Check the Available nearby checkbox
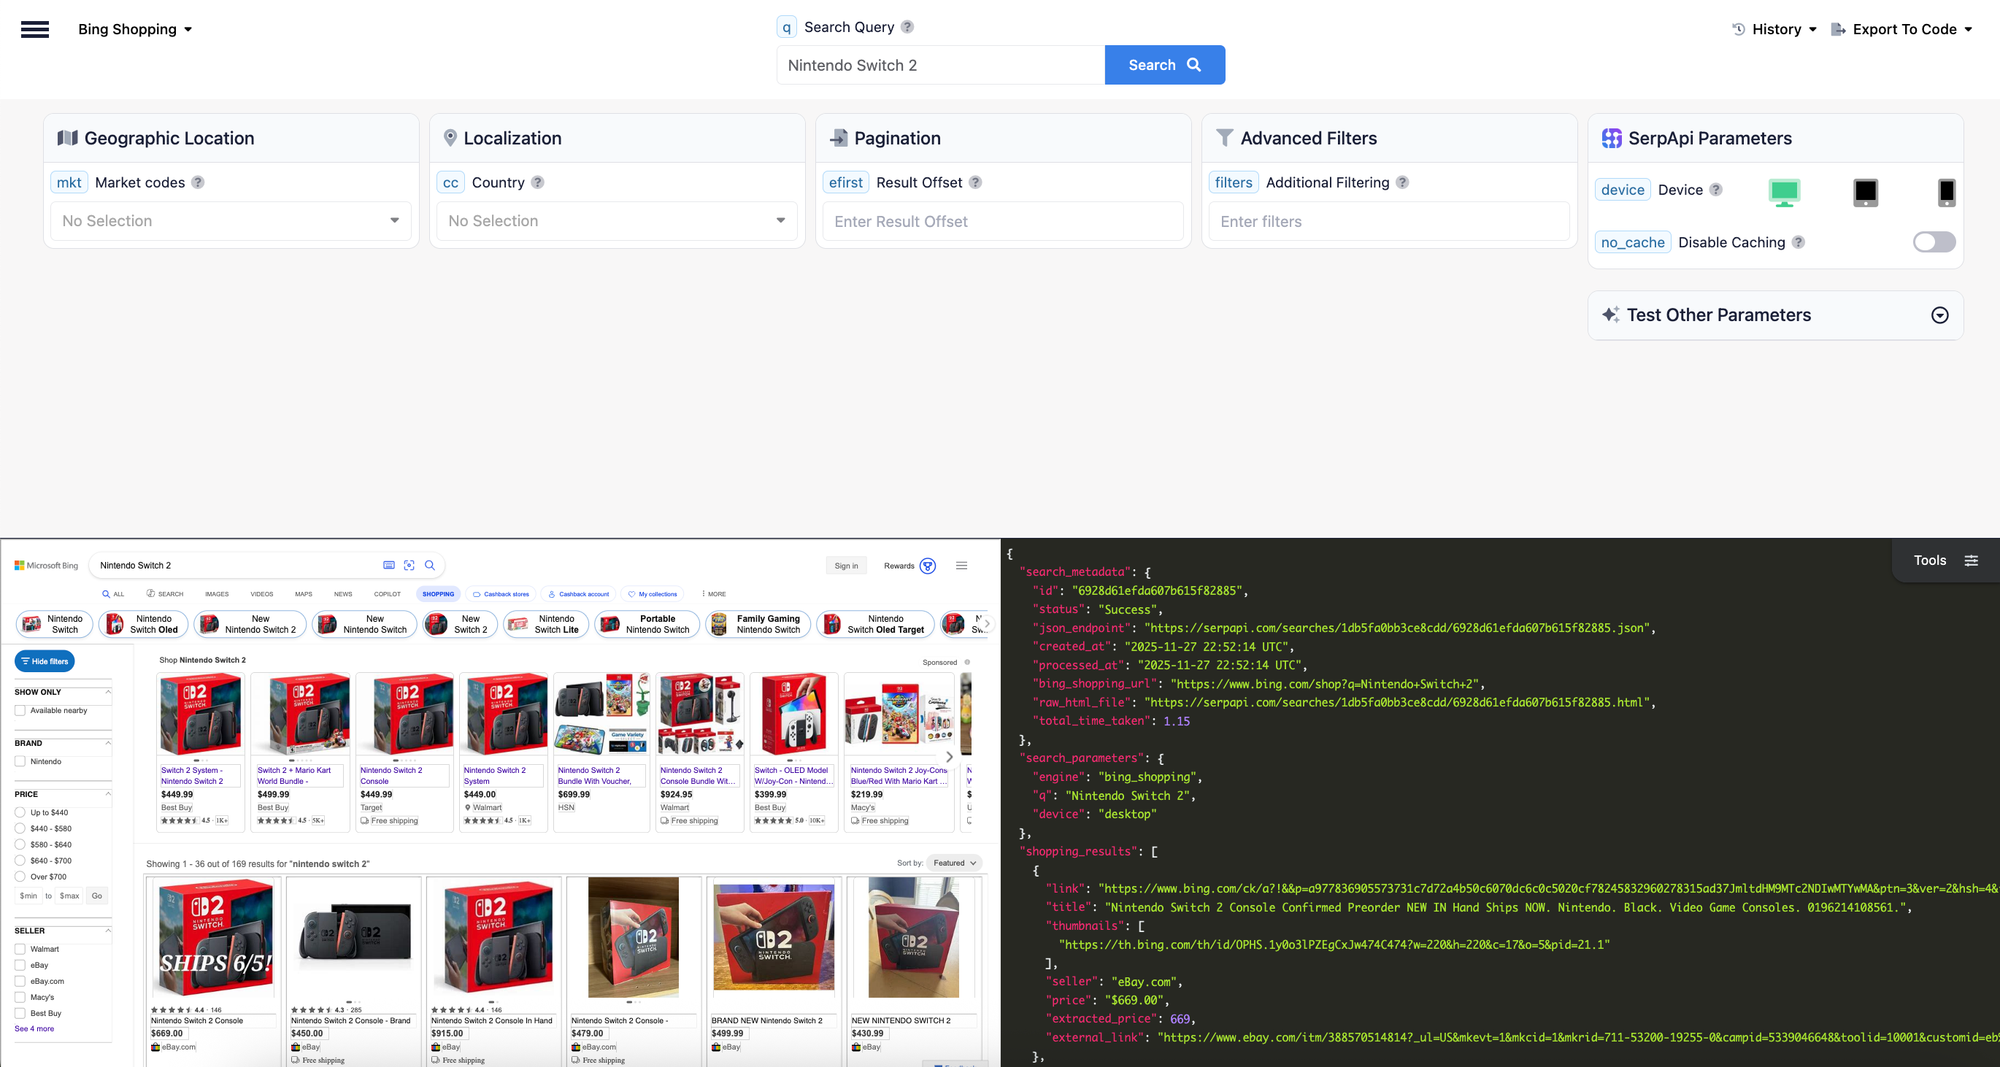 [20, 711]
